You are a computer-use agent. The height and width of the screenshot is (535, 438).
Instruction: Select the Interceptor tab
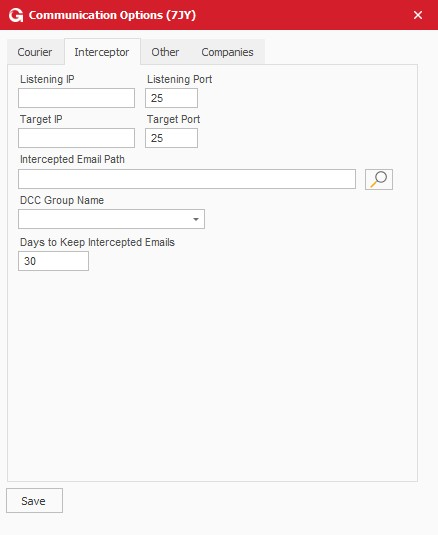[x=102, y=52]
